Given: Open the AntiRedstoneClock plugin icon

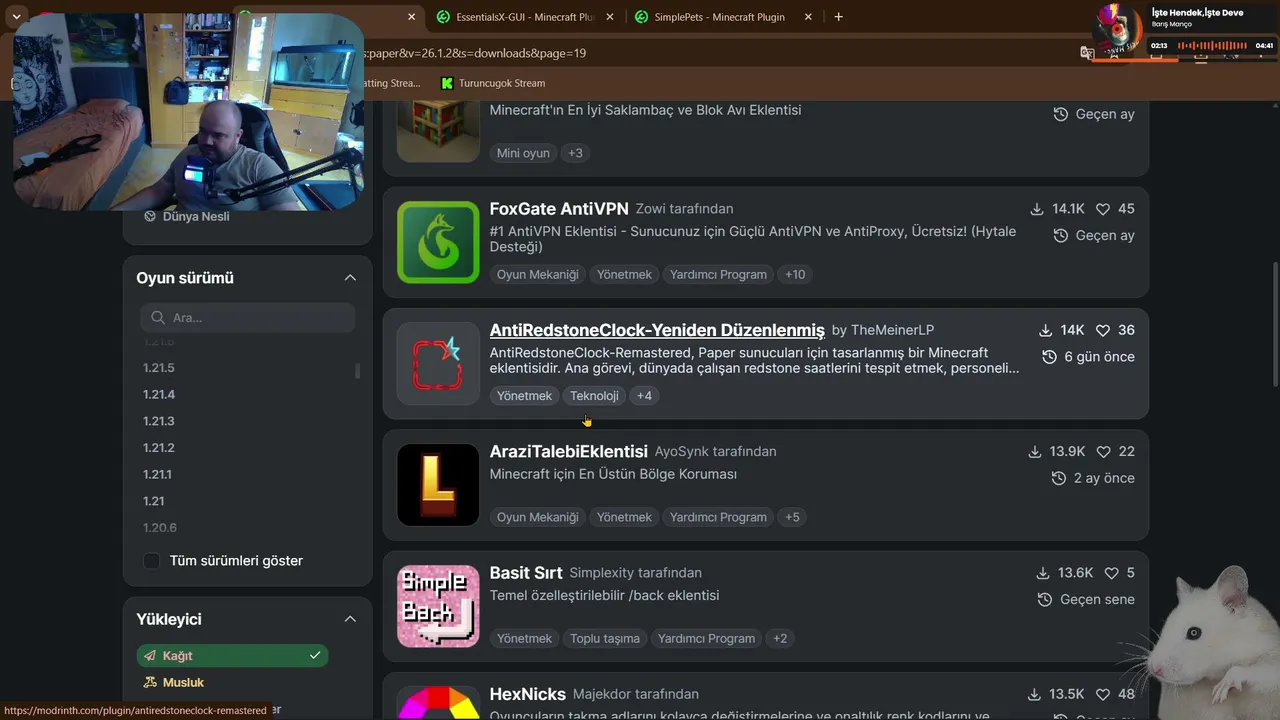Looking at the screenshot, I should (438, 363).
